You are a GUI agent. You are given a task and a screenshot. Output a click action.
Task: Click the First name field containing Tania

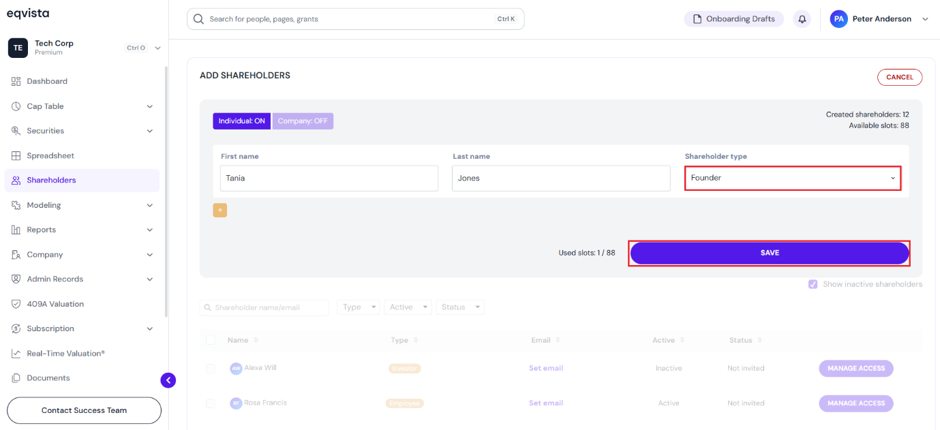point(329,178)
